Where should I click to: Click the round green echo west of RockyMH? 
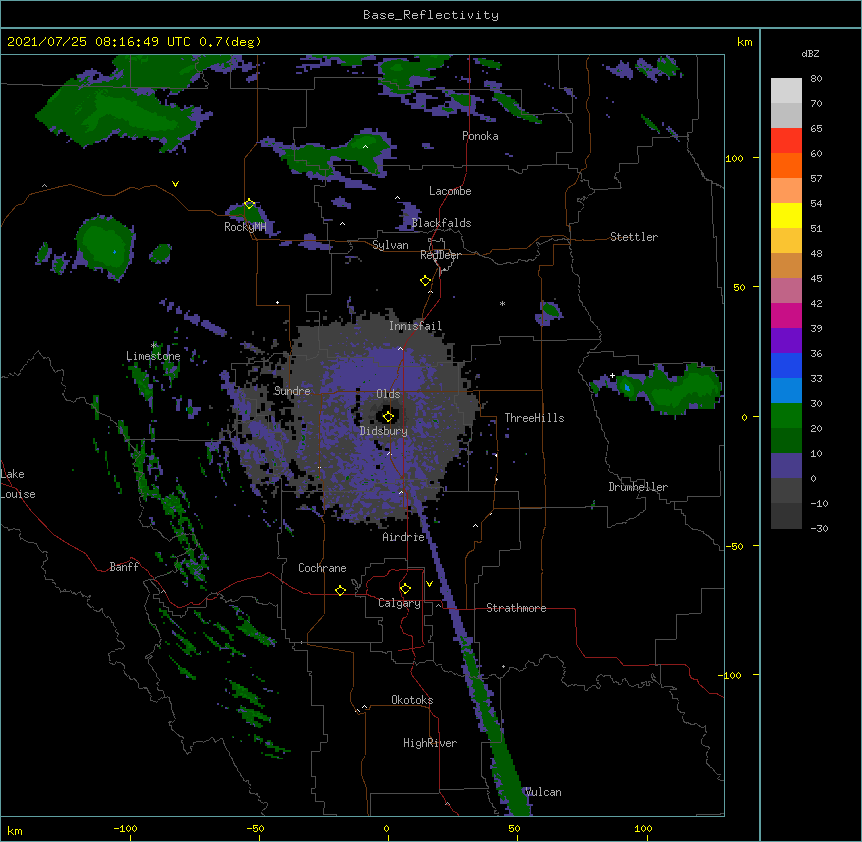(104, 246)
